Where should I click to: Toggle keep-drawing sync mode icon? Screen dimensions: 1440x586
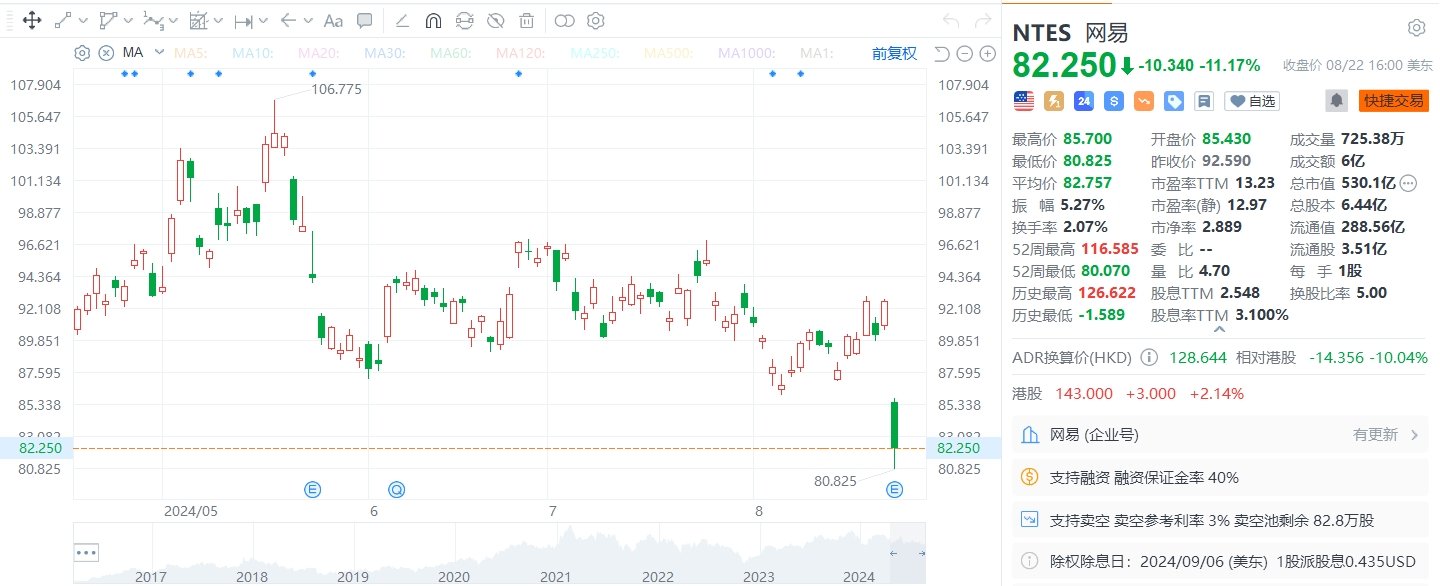(464, 20)
